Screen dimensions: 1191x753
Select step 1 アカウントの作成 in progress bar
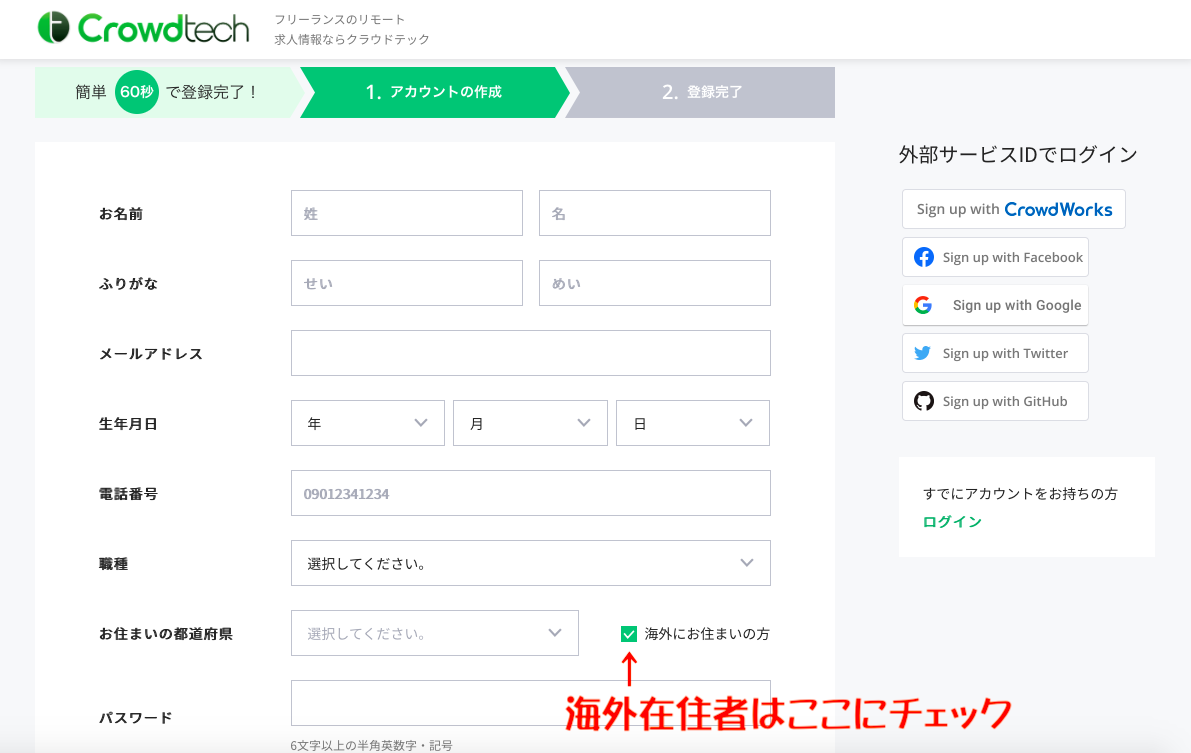tap(432, 92)
